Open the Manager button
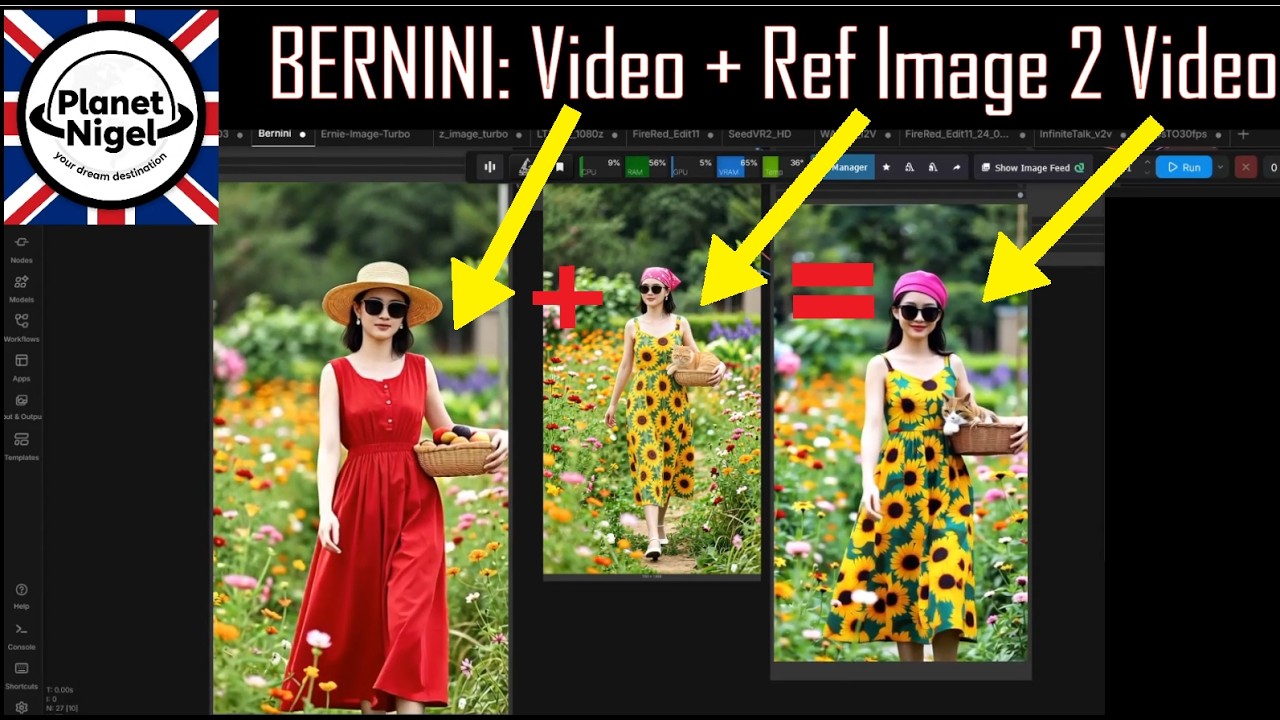Image resolution: width=1280 pixels, height=720 pixels. click(849, 167)
